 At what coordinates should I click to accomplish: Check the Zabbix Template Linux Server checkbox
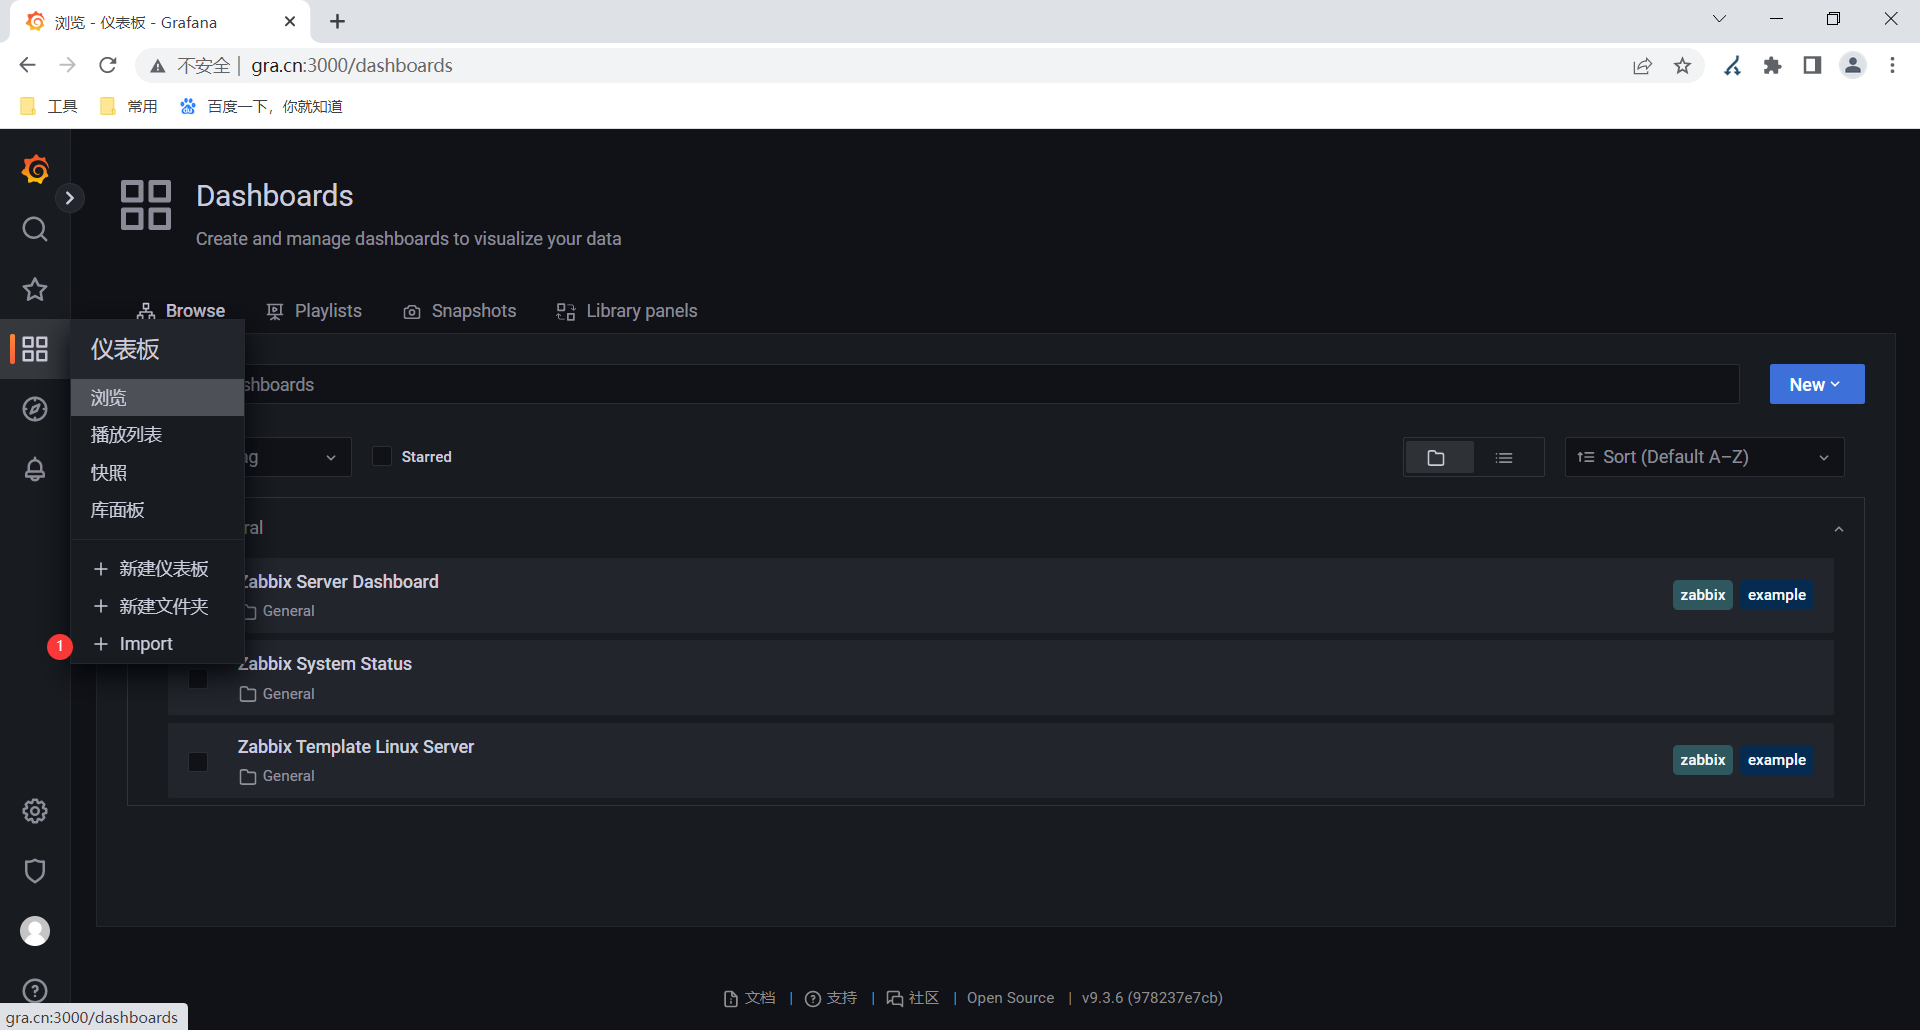click(198, 761)
